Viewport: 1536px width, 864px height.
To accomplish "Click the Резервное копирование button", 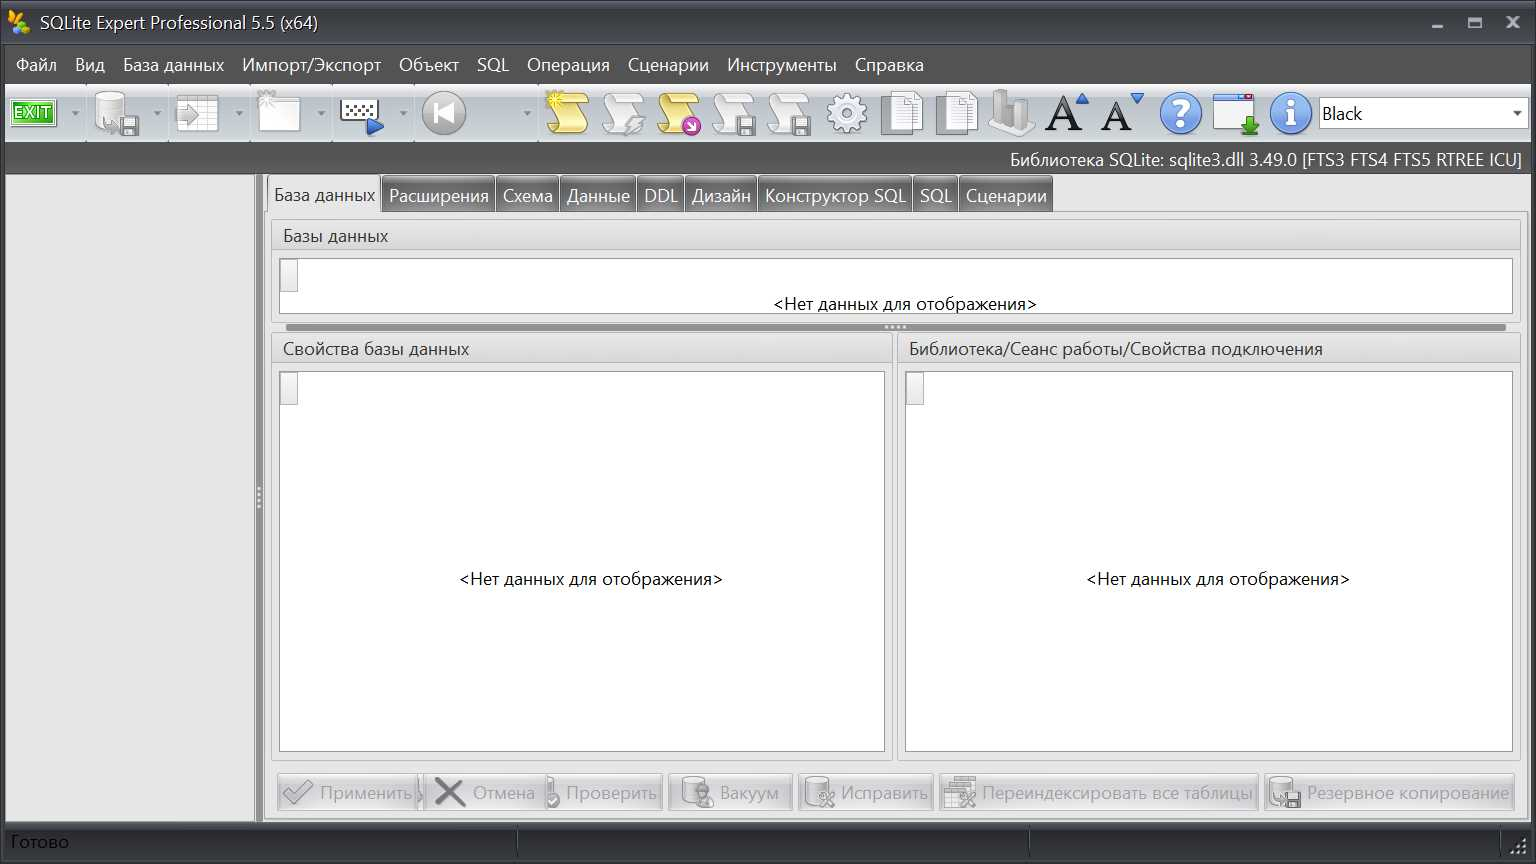I will pyautogui.click(x=1389, y=793).
